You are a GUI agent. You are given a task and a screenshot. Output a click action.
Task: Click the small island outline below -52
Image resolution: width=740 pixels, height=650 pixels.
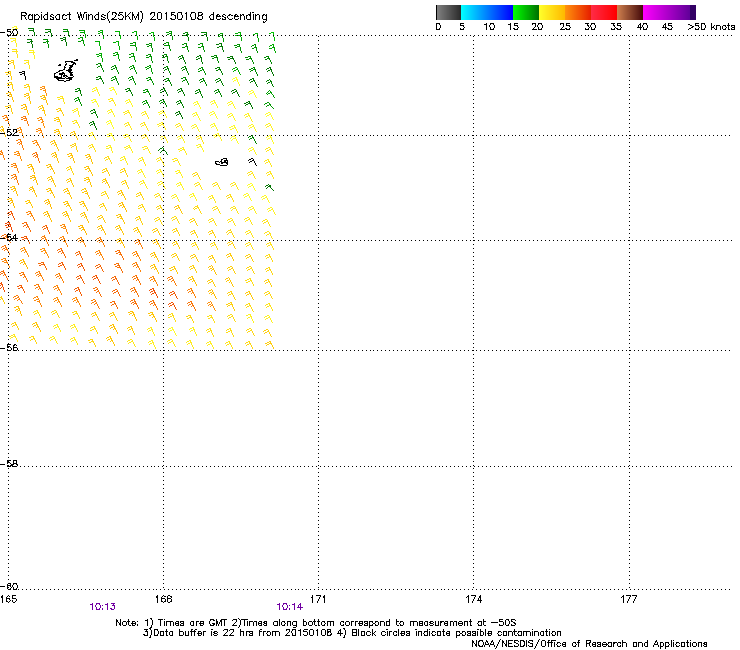(x=222, y=162)
